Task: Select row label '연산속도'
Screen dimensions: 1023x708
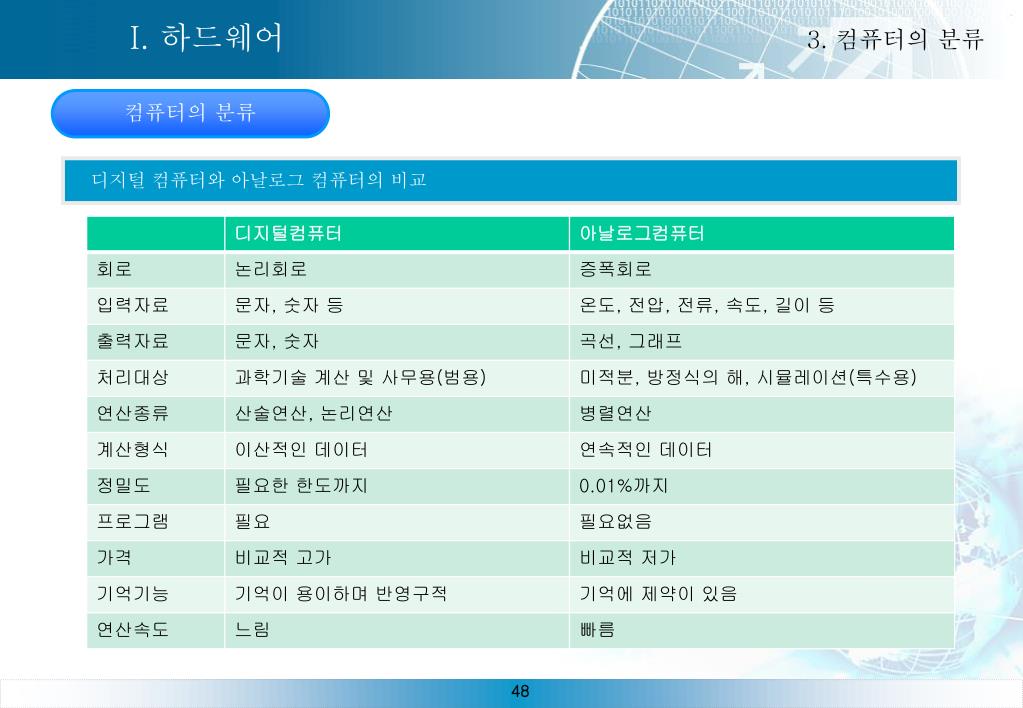Action: [155, 630]
